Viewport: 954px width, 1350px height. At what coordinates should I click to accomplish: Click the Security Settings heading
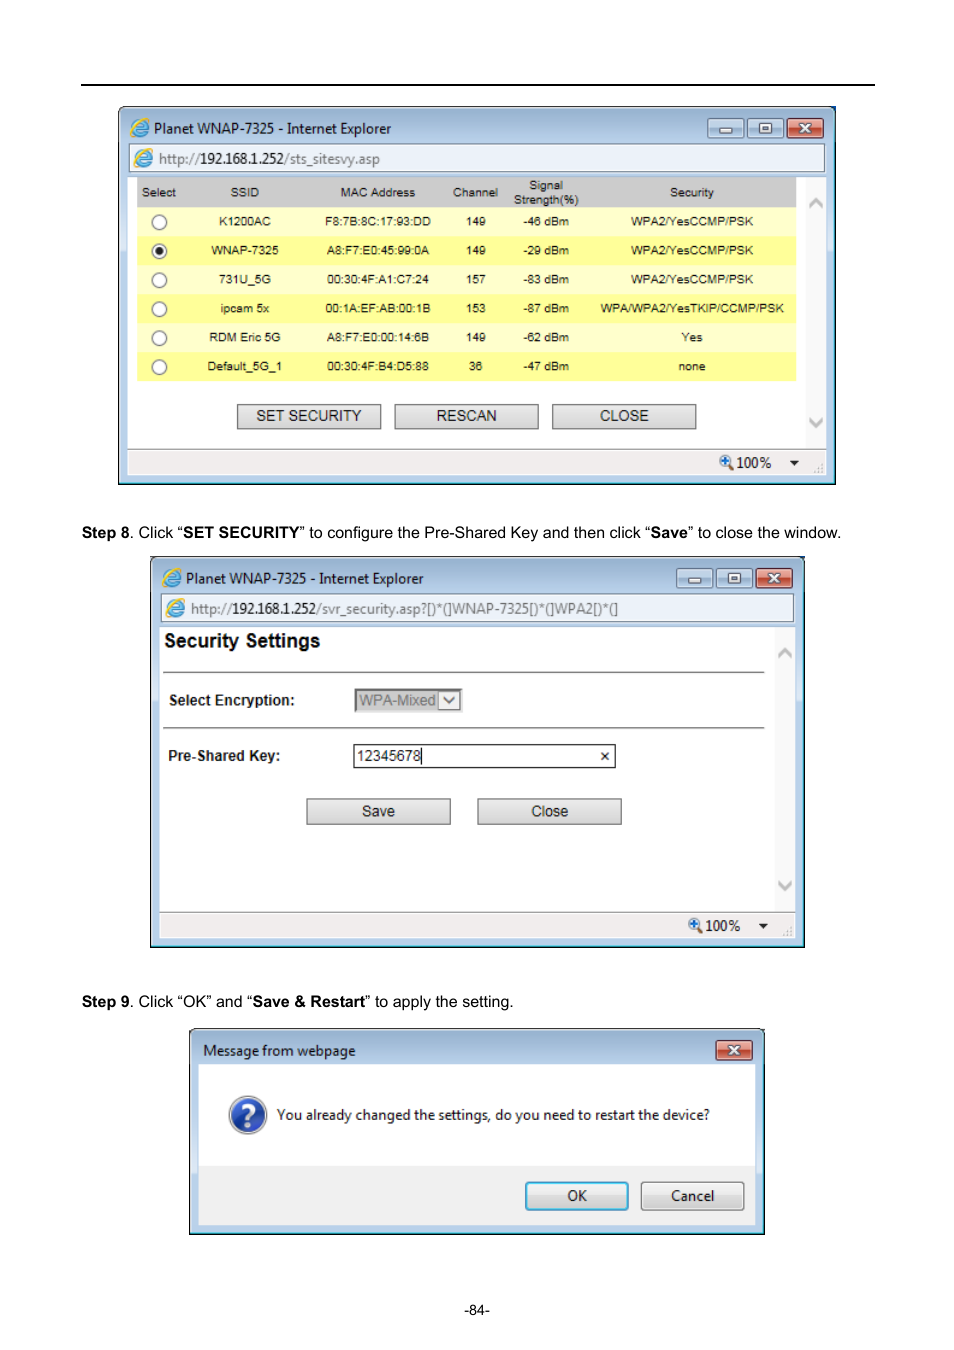point(242,641)
